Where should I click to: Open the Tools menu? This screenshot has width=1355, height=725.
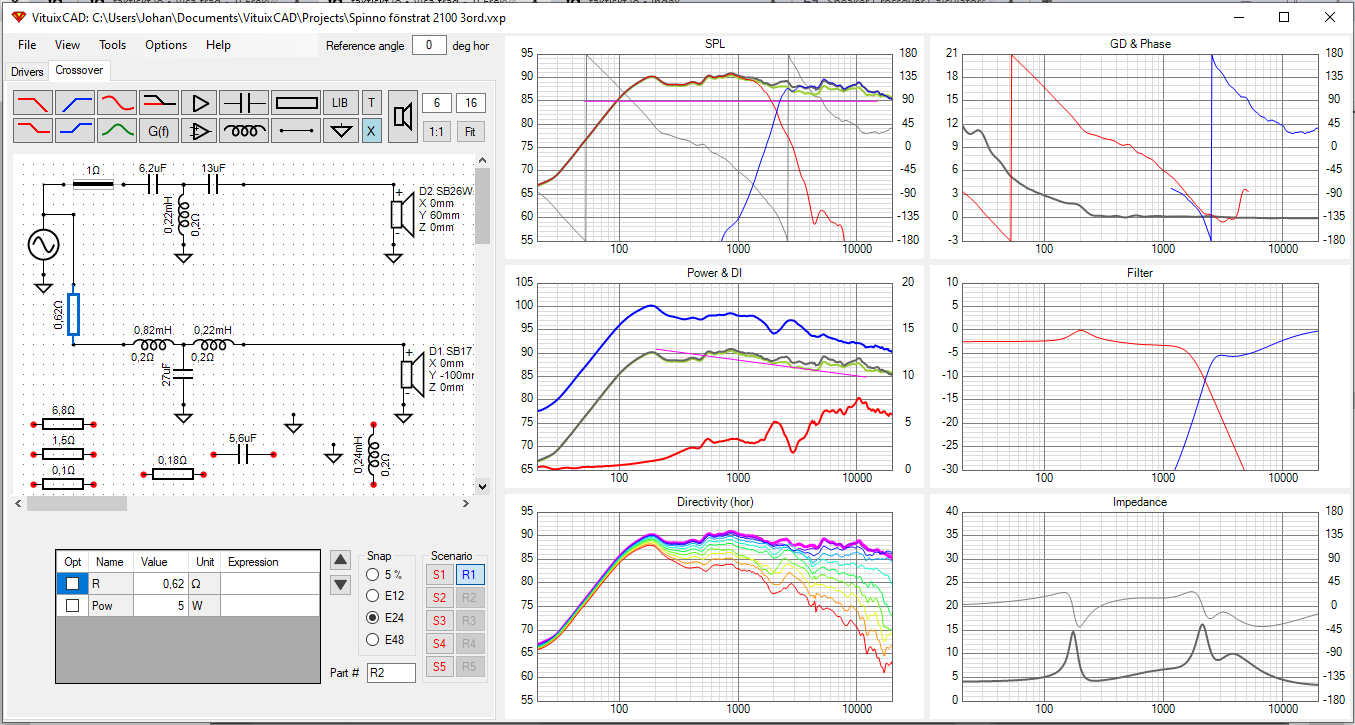pyautogui.click(x=112, y=45)
